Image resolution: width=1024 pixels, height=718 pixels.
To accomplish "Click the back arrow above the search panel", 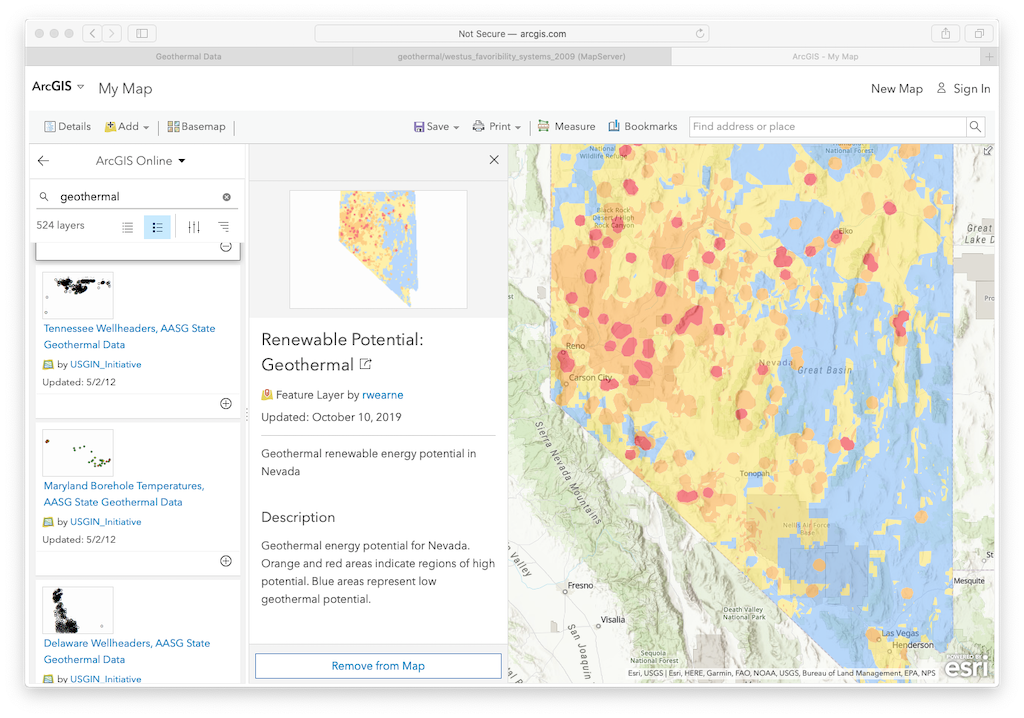I will [42, 160].
